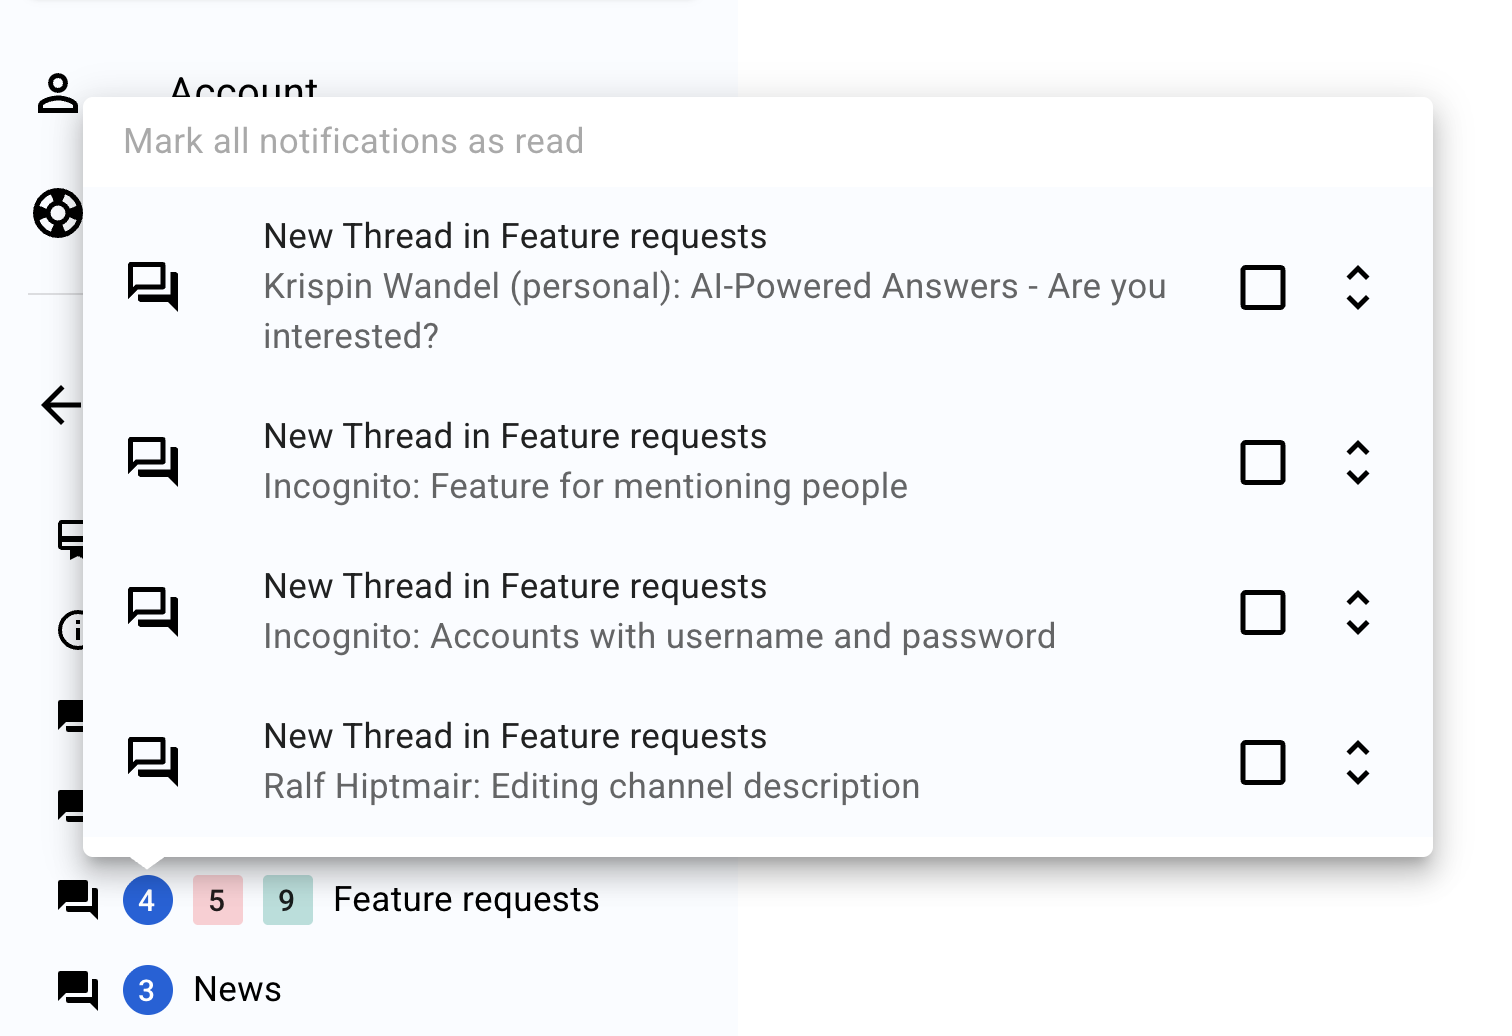The height and width of the screenshot is (1036, 1512).
Task: Click the chat icon beside News channel
Action: 75,989
